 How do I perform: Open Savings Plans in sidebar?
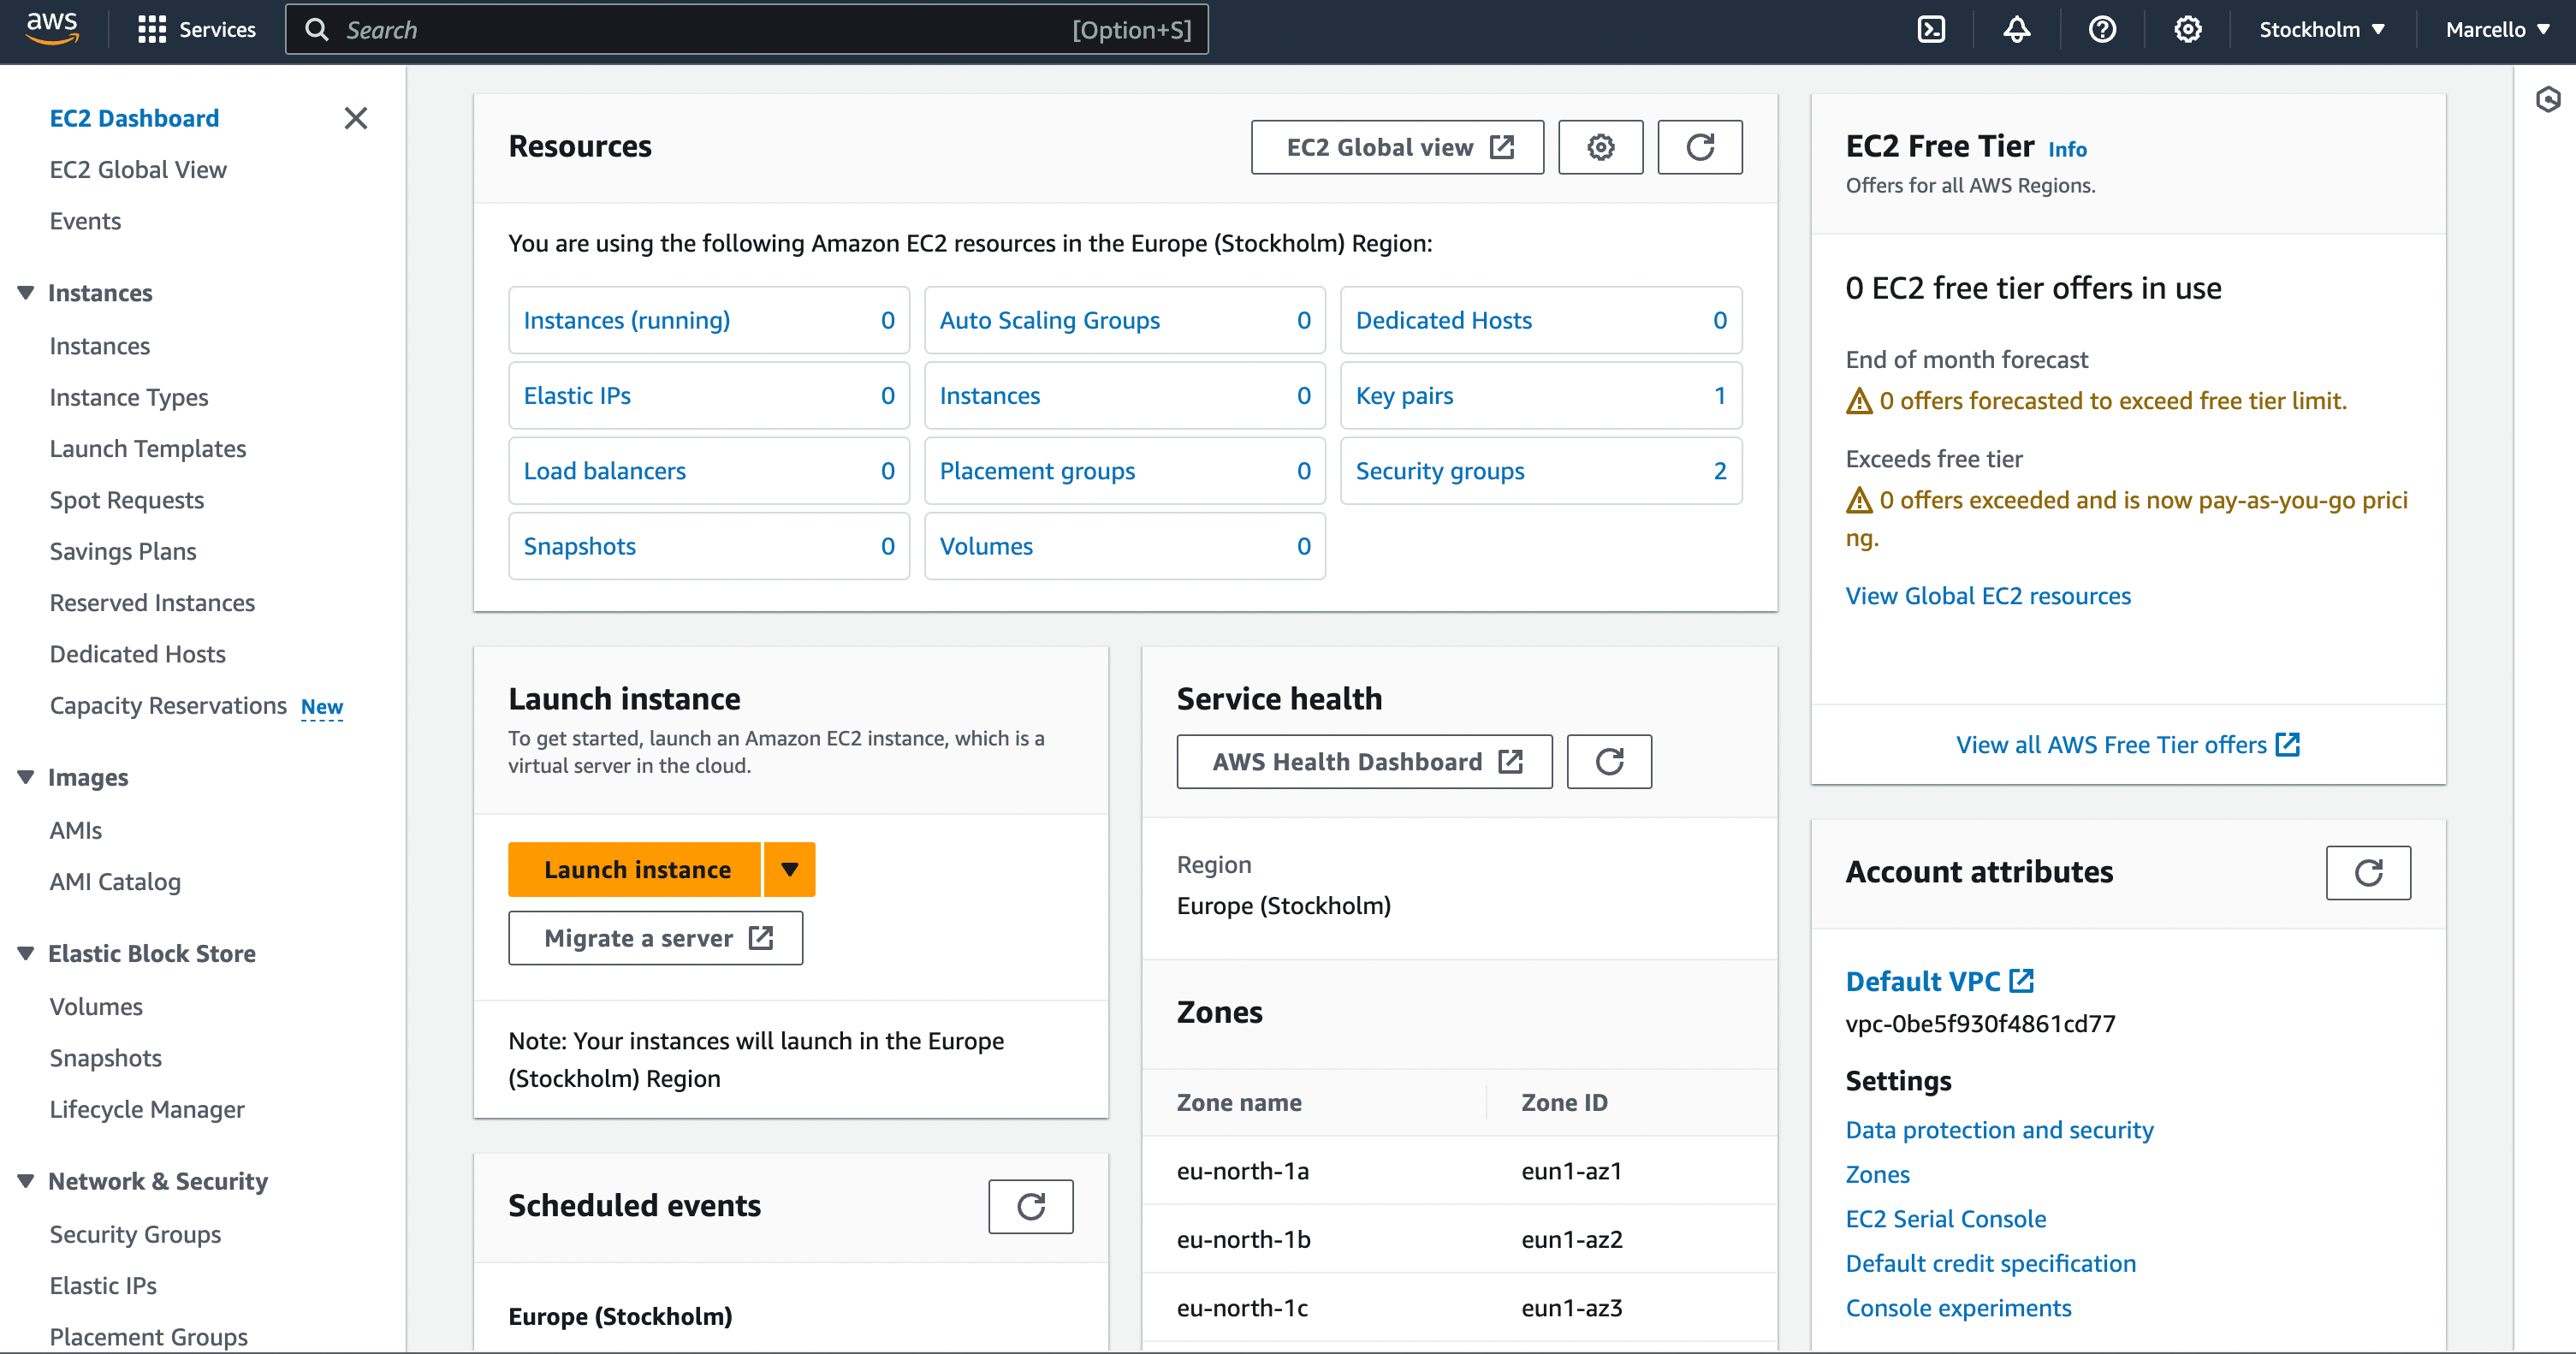point(123,551)
